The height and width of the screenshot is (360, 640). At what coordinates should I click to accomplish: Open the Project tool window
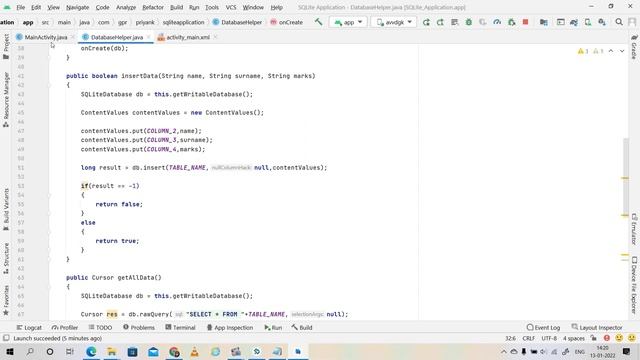point(6,46)
